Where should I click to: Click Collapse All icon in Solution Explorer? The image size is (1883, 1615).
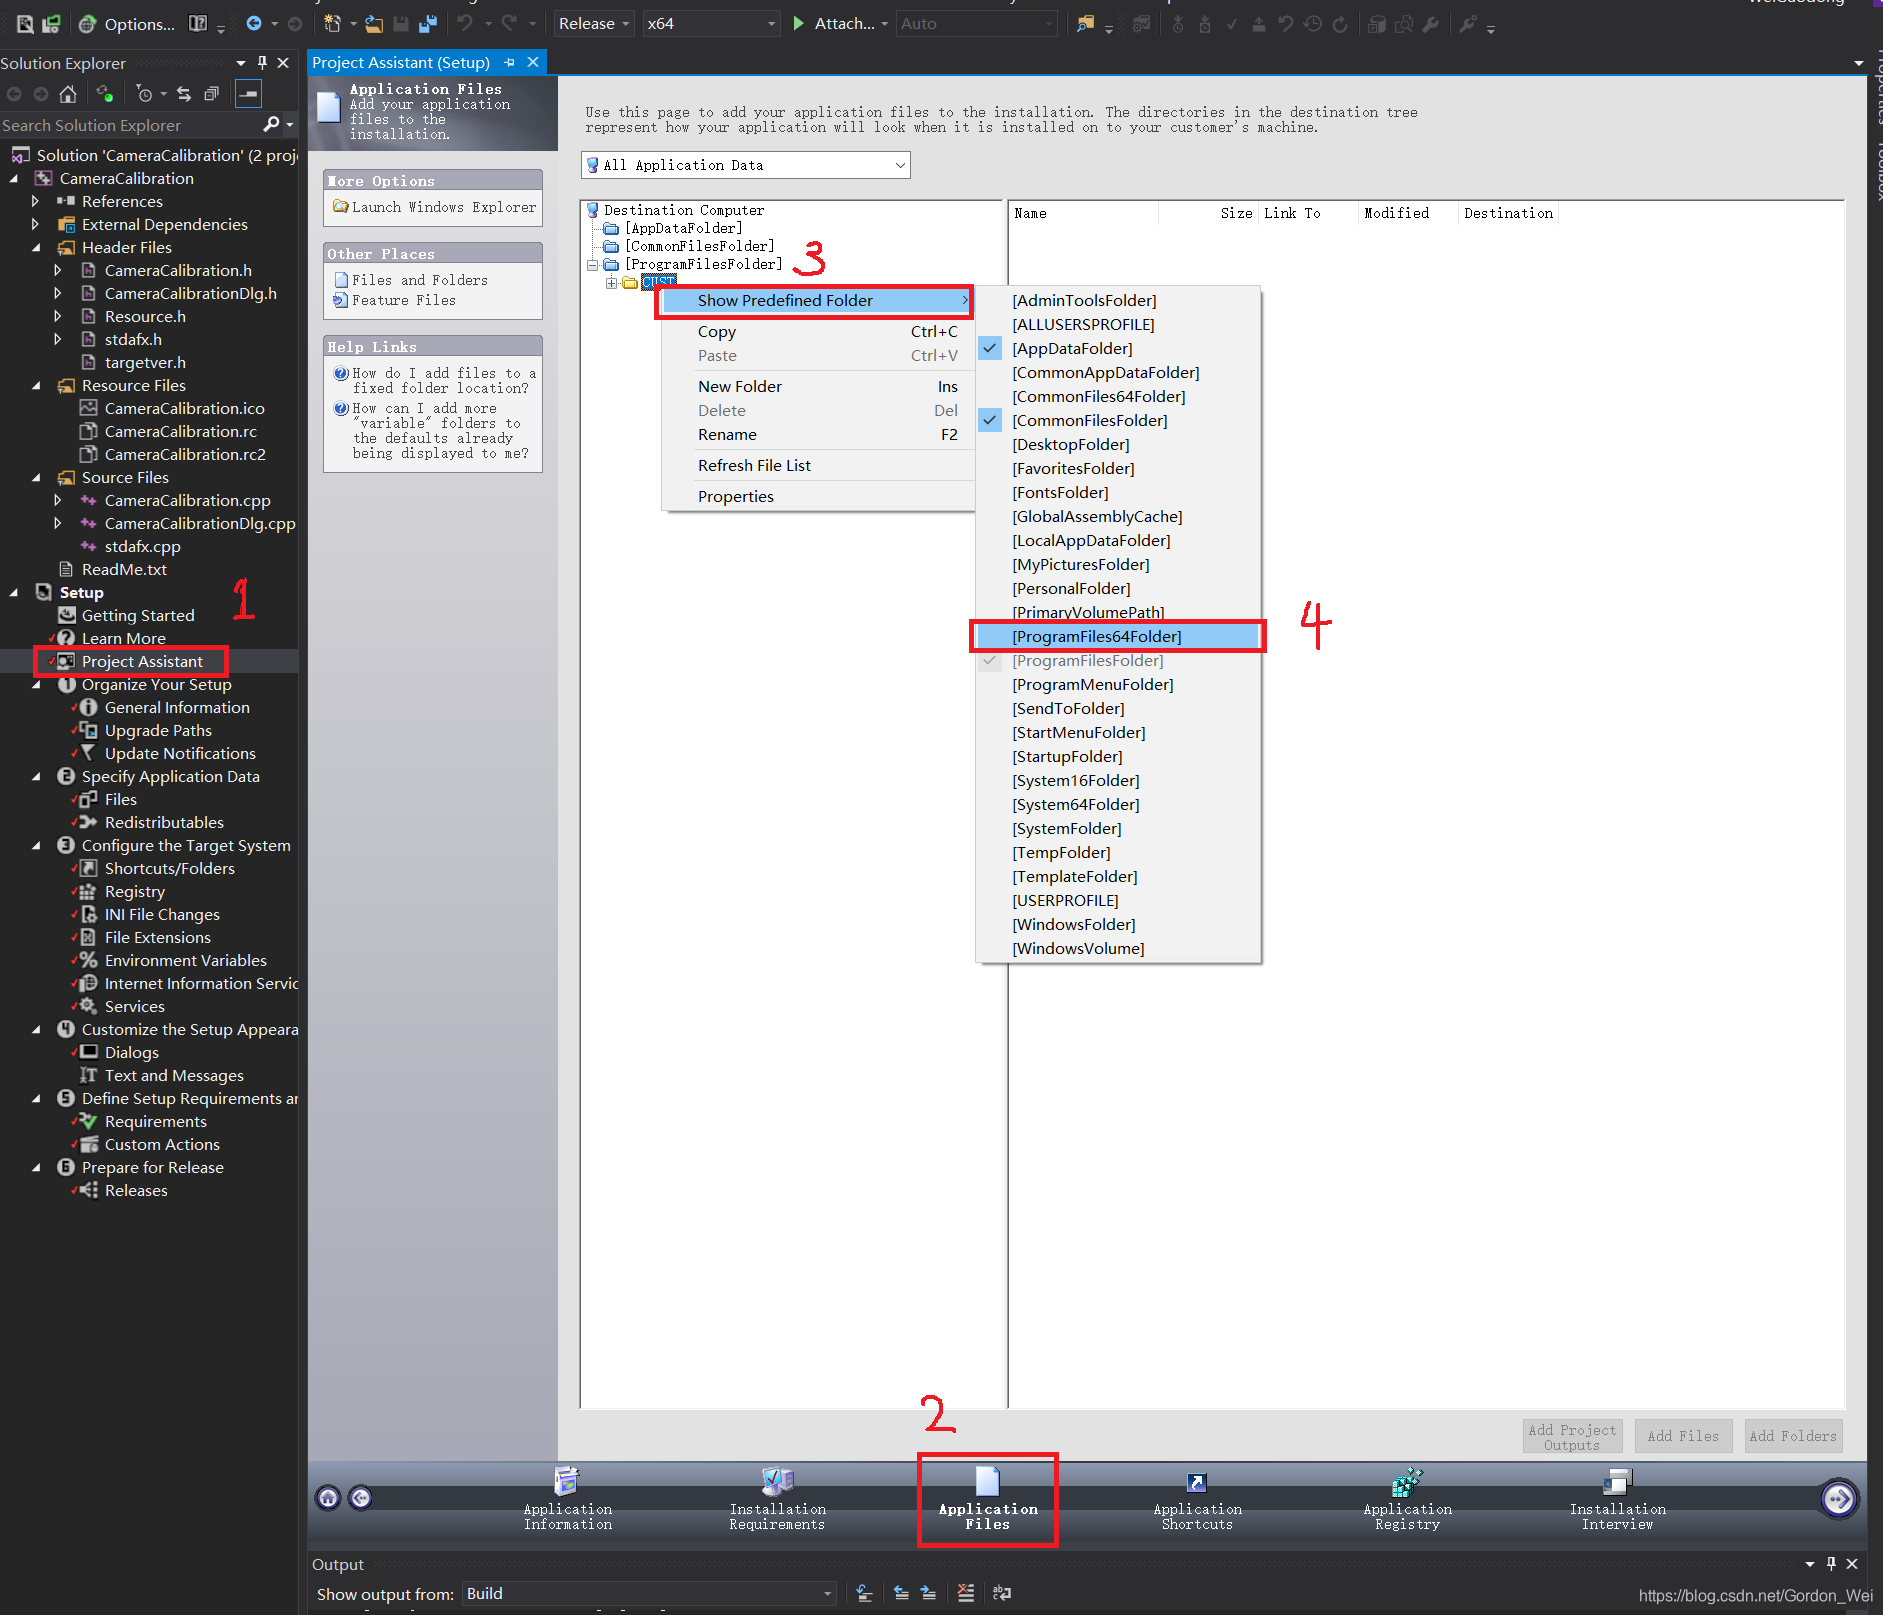coord(211,94)
